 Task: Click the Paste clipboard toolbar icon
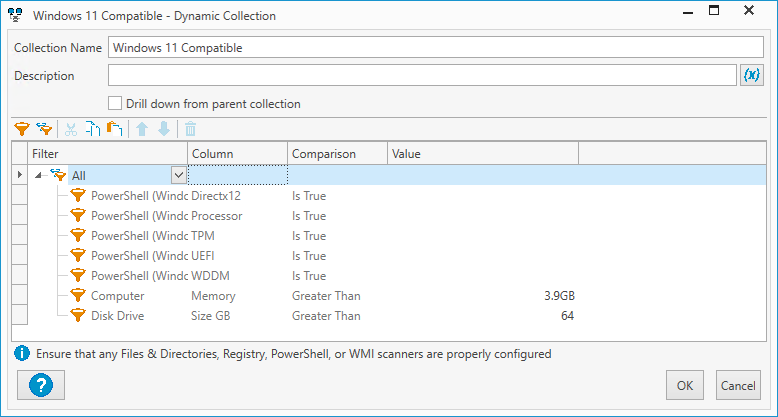coord(115,130)
